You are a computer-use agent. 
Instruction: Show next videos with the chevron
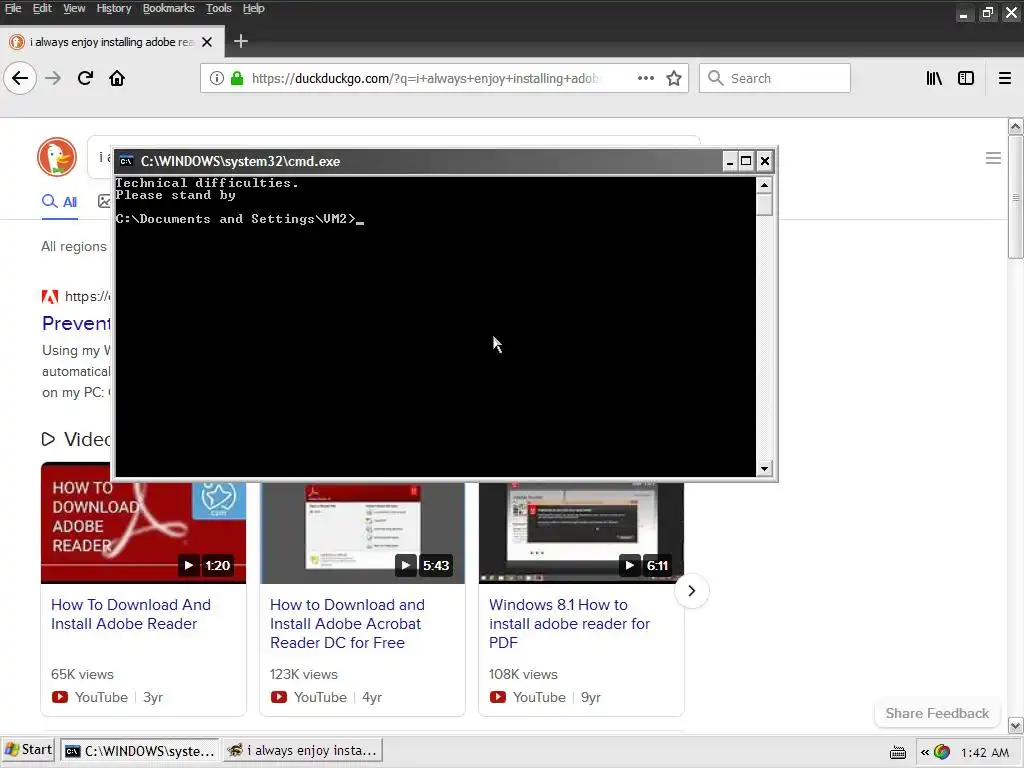coord(692,591)
